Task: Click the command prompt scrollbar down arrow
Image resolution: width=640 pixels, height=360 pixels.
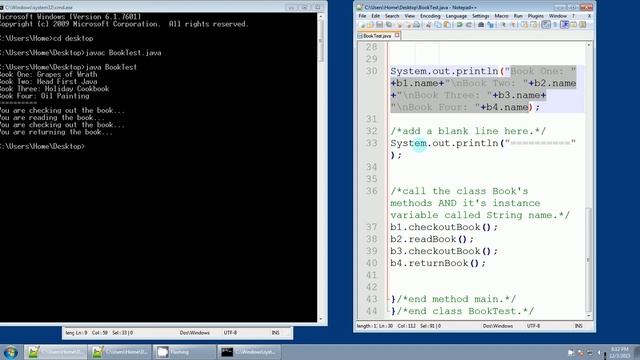Action: click(x=321, y=319)
